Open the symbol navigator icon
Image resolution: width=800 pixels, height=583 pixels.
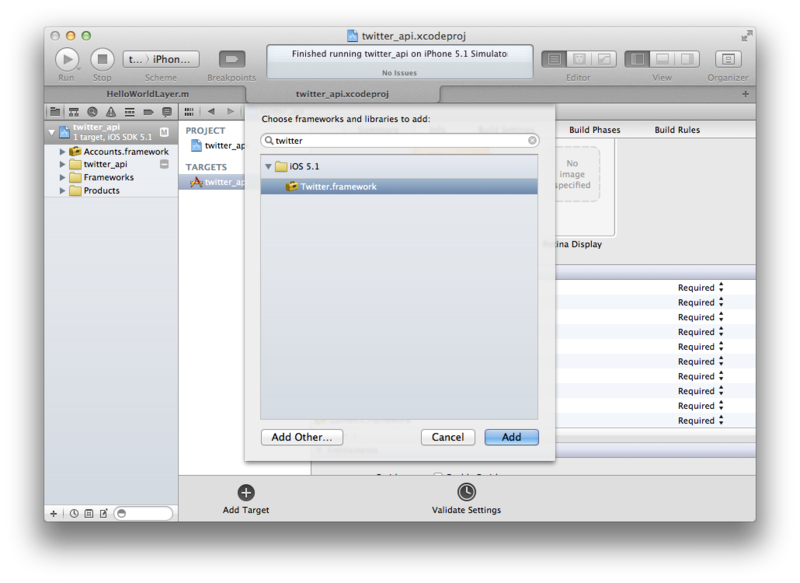73,112
